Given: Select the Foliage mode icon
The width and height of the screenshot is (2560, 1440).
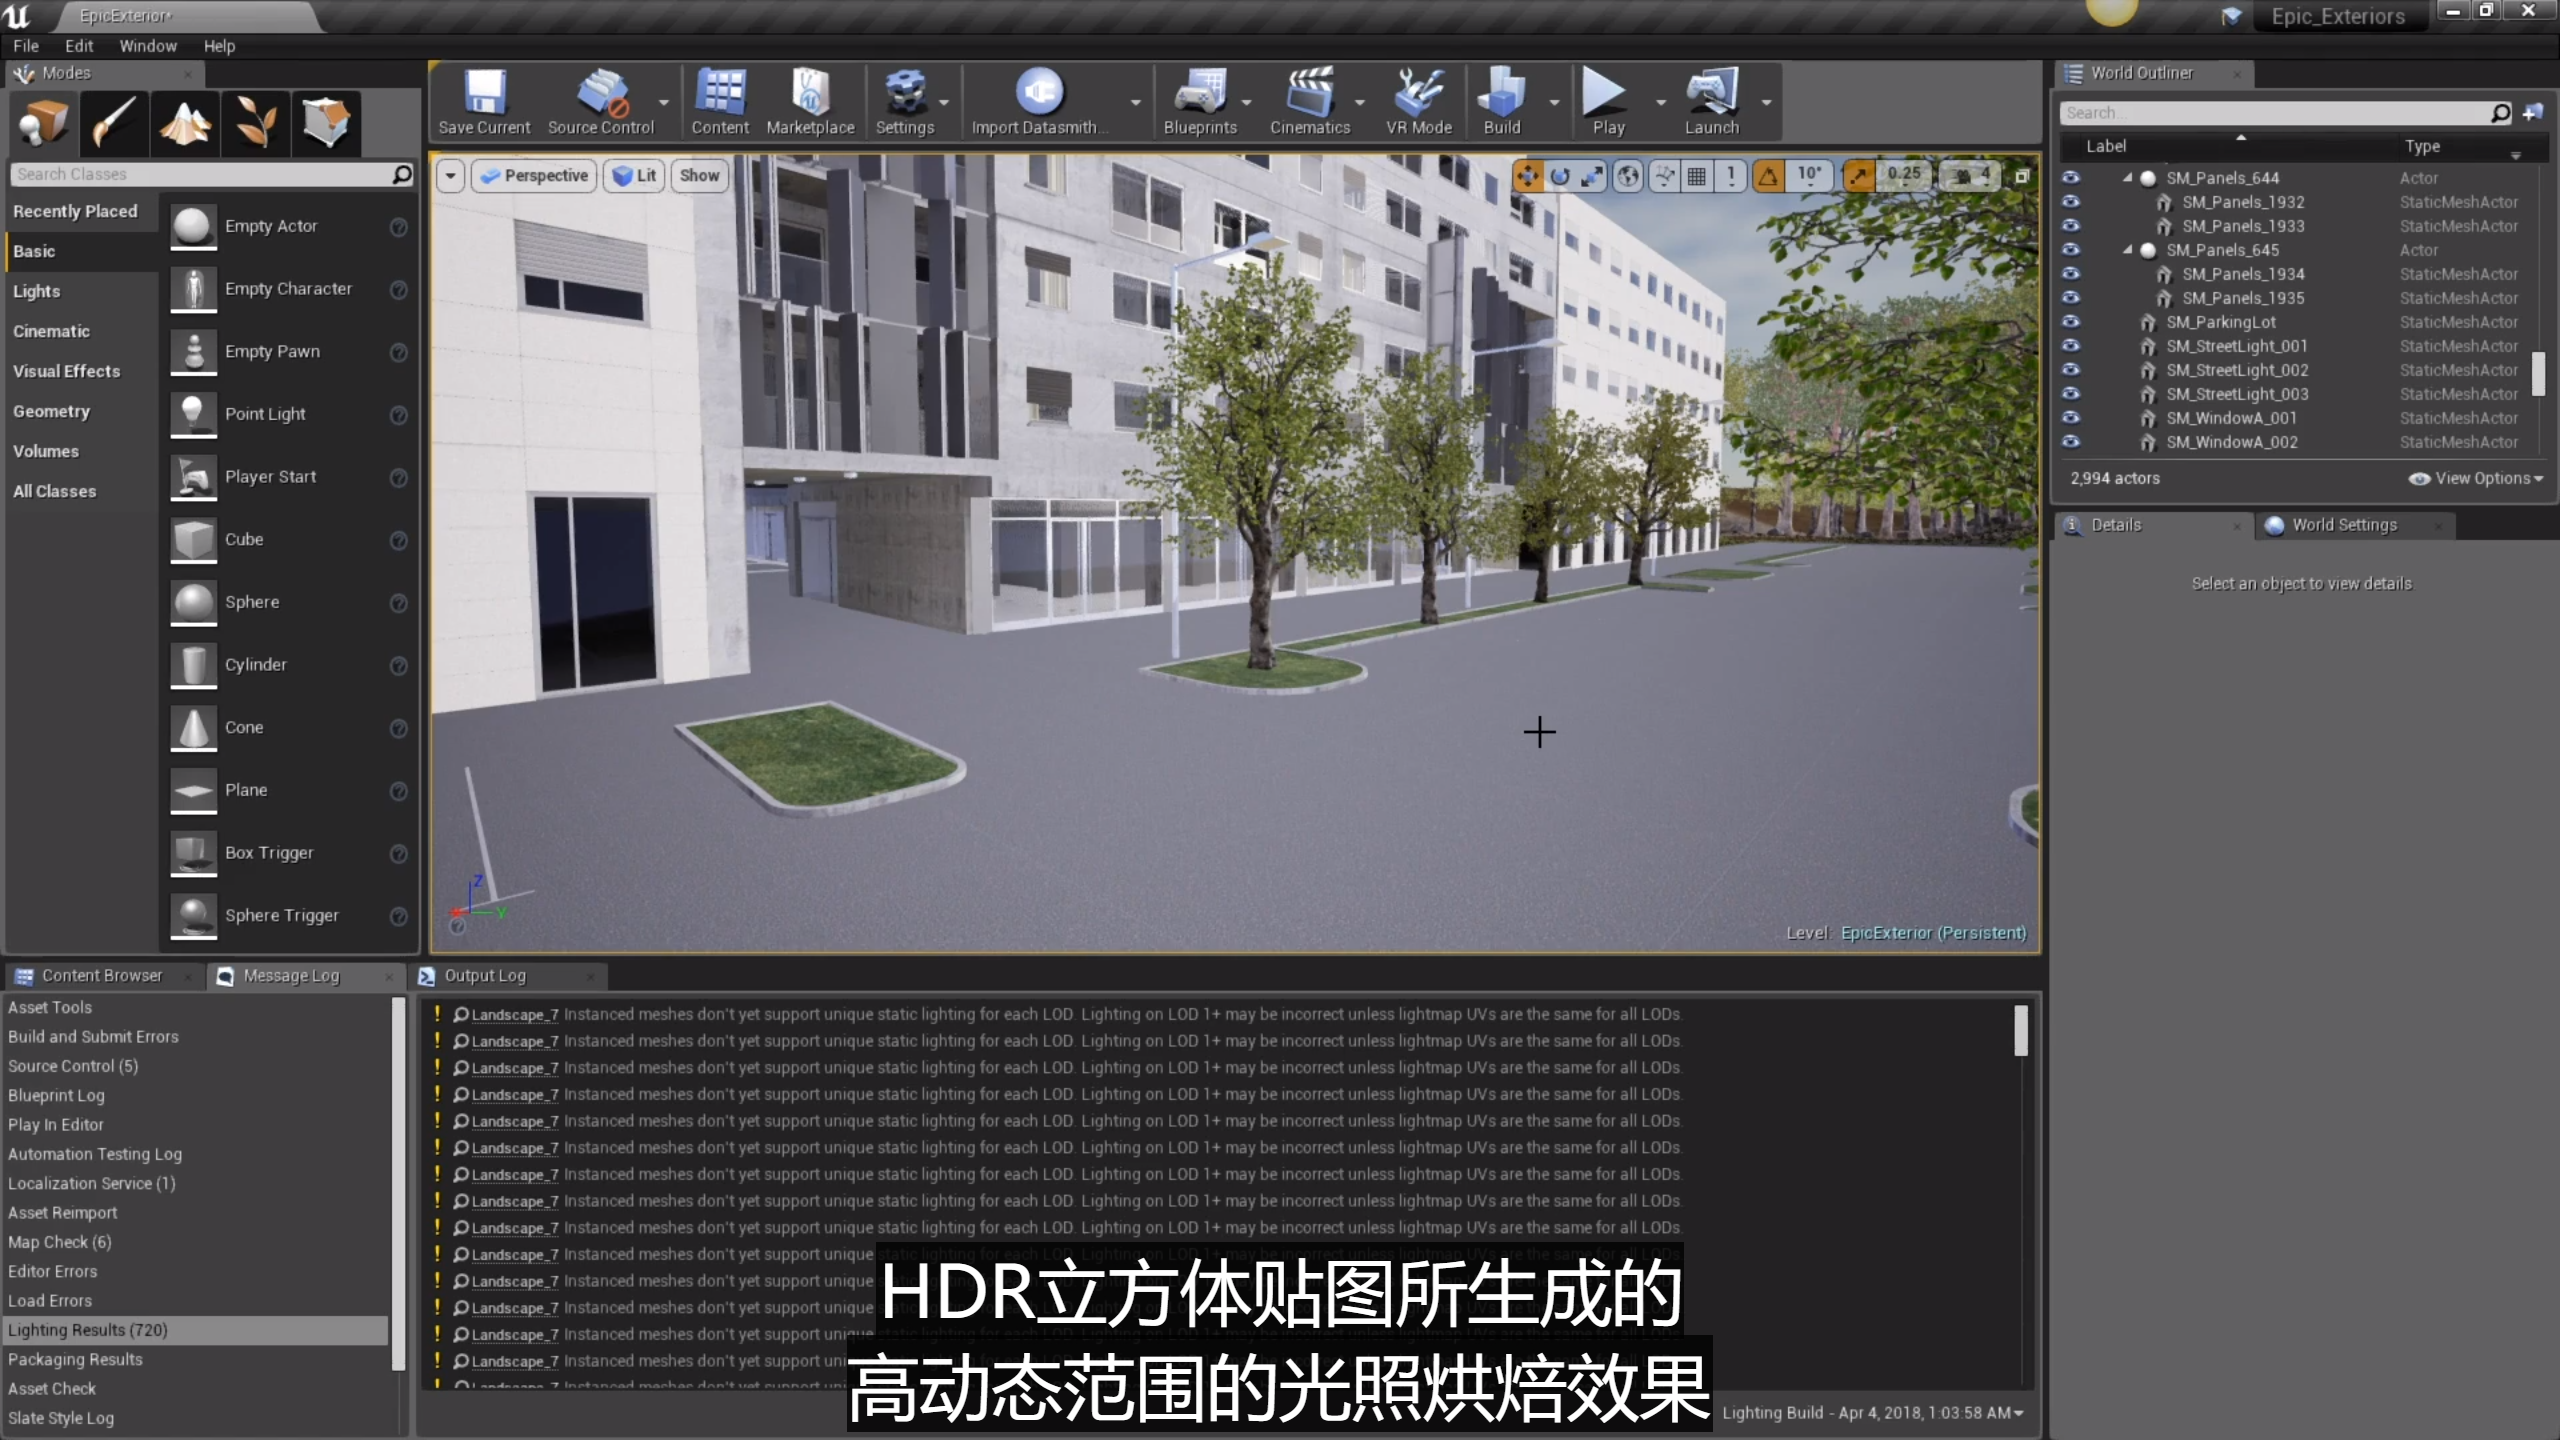Looking at the screenshot, I should (256, 124).
